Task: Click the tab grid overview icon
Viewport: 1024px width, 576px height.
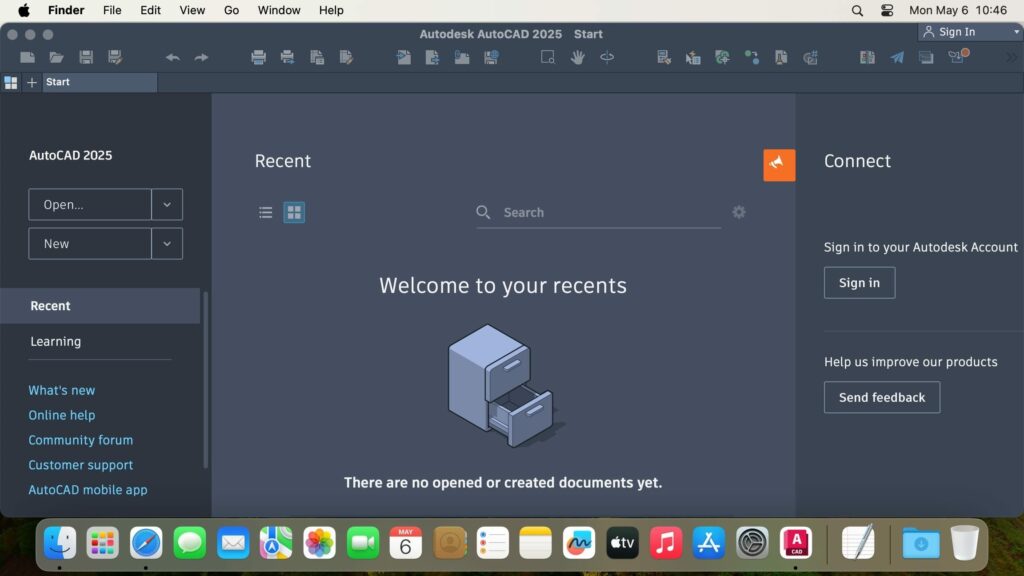Action: click(10, 82)
